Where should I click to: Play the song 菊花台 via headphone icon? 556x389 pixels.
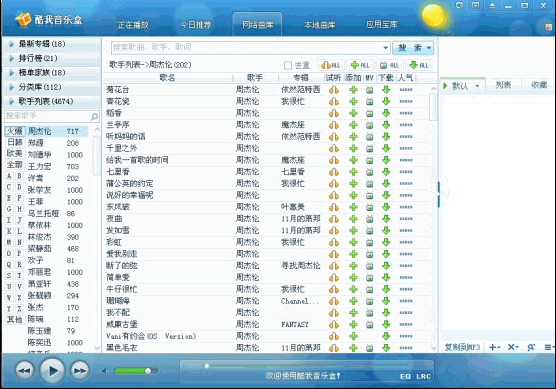tap(334, 90)
